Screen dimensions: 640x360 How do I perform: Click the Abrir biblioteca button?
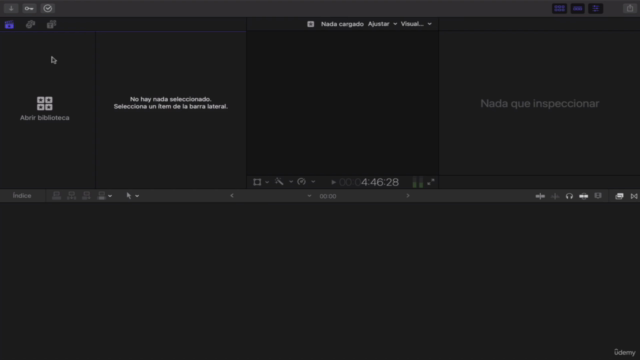[44, 109]
